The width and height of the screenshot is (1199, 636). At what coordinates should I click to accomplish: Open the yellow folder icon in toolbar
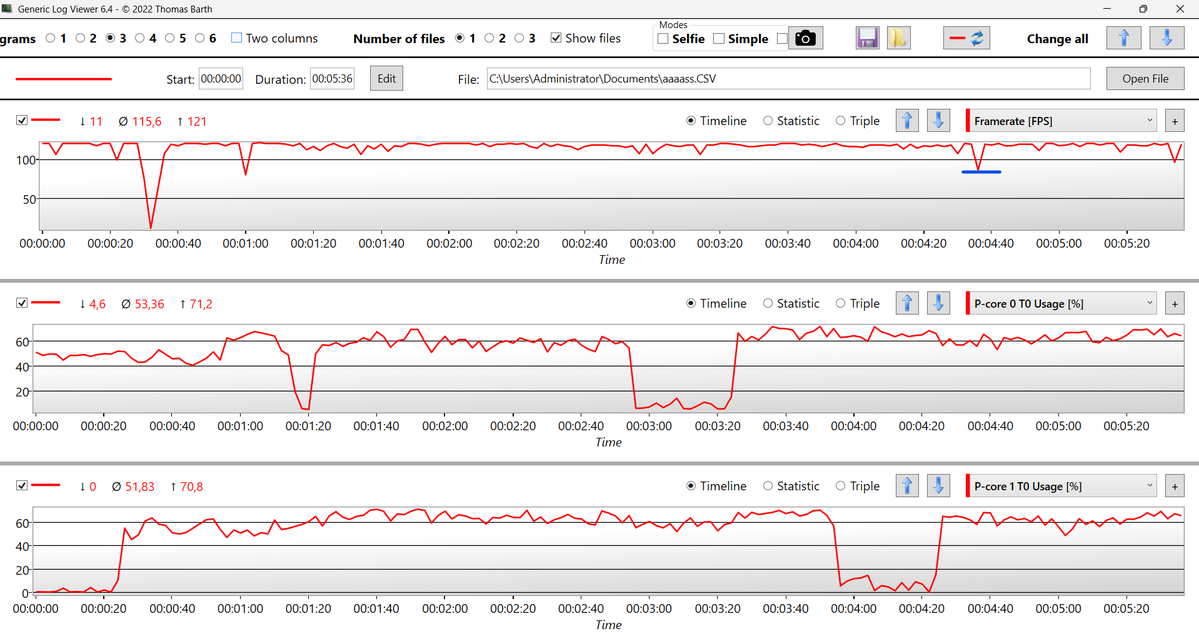[898, 38]
